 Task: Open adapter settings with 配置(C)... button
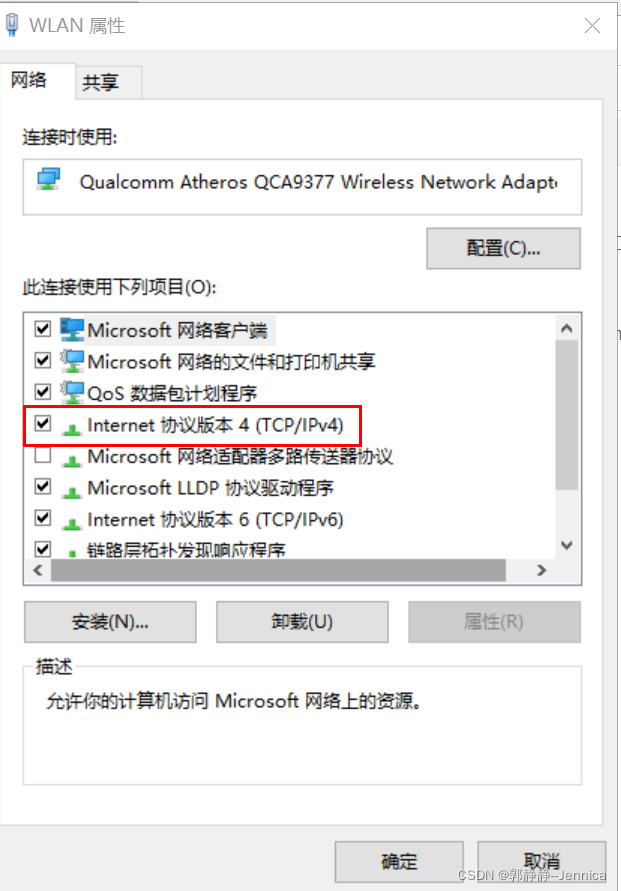tap(503, 248)
